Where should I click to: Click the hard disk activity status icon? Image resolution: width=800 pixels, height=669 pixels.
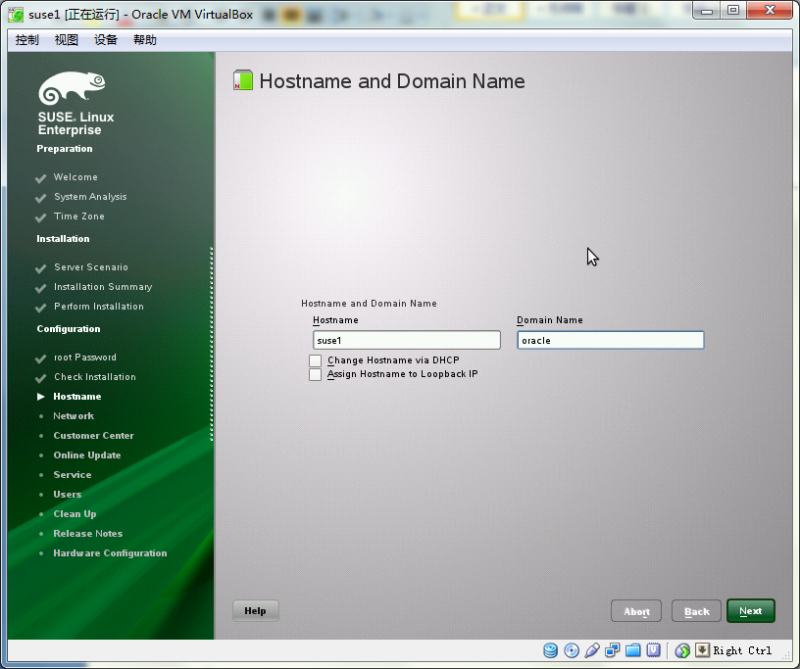click(x=551, y=650)
